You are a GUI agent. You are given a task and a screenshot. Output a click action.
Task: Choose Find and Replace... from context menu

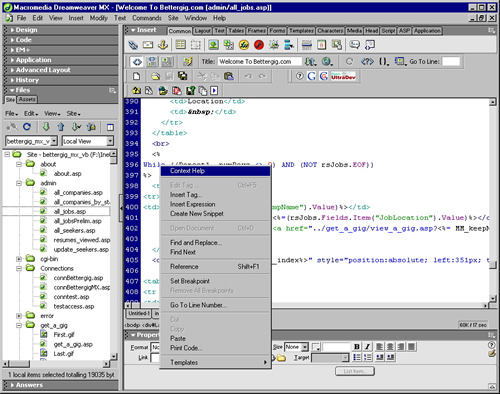[x=215, y=243]
